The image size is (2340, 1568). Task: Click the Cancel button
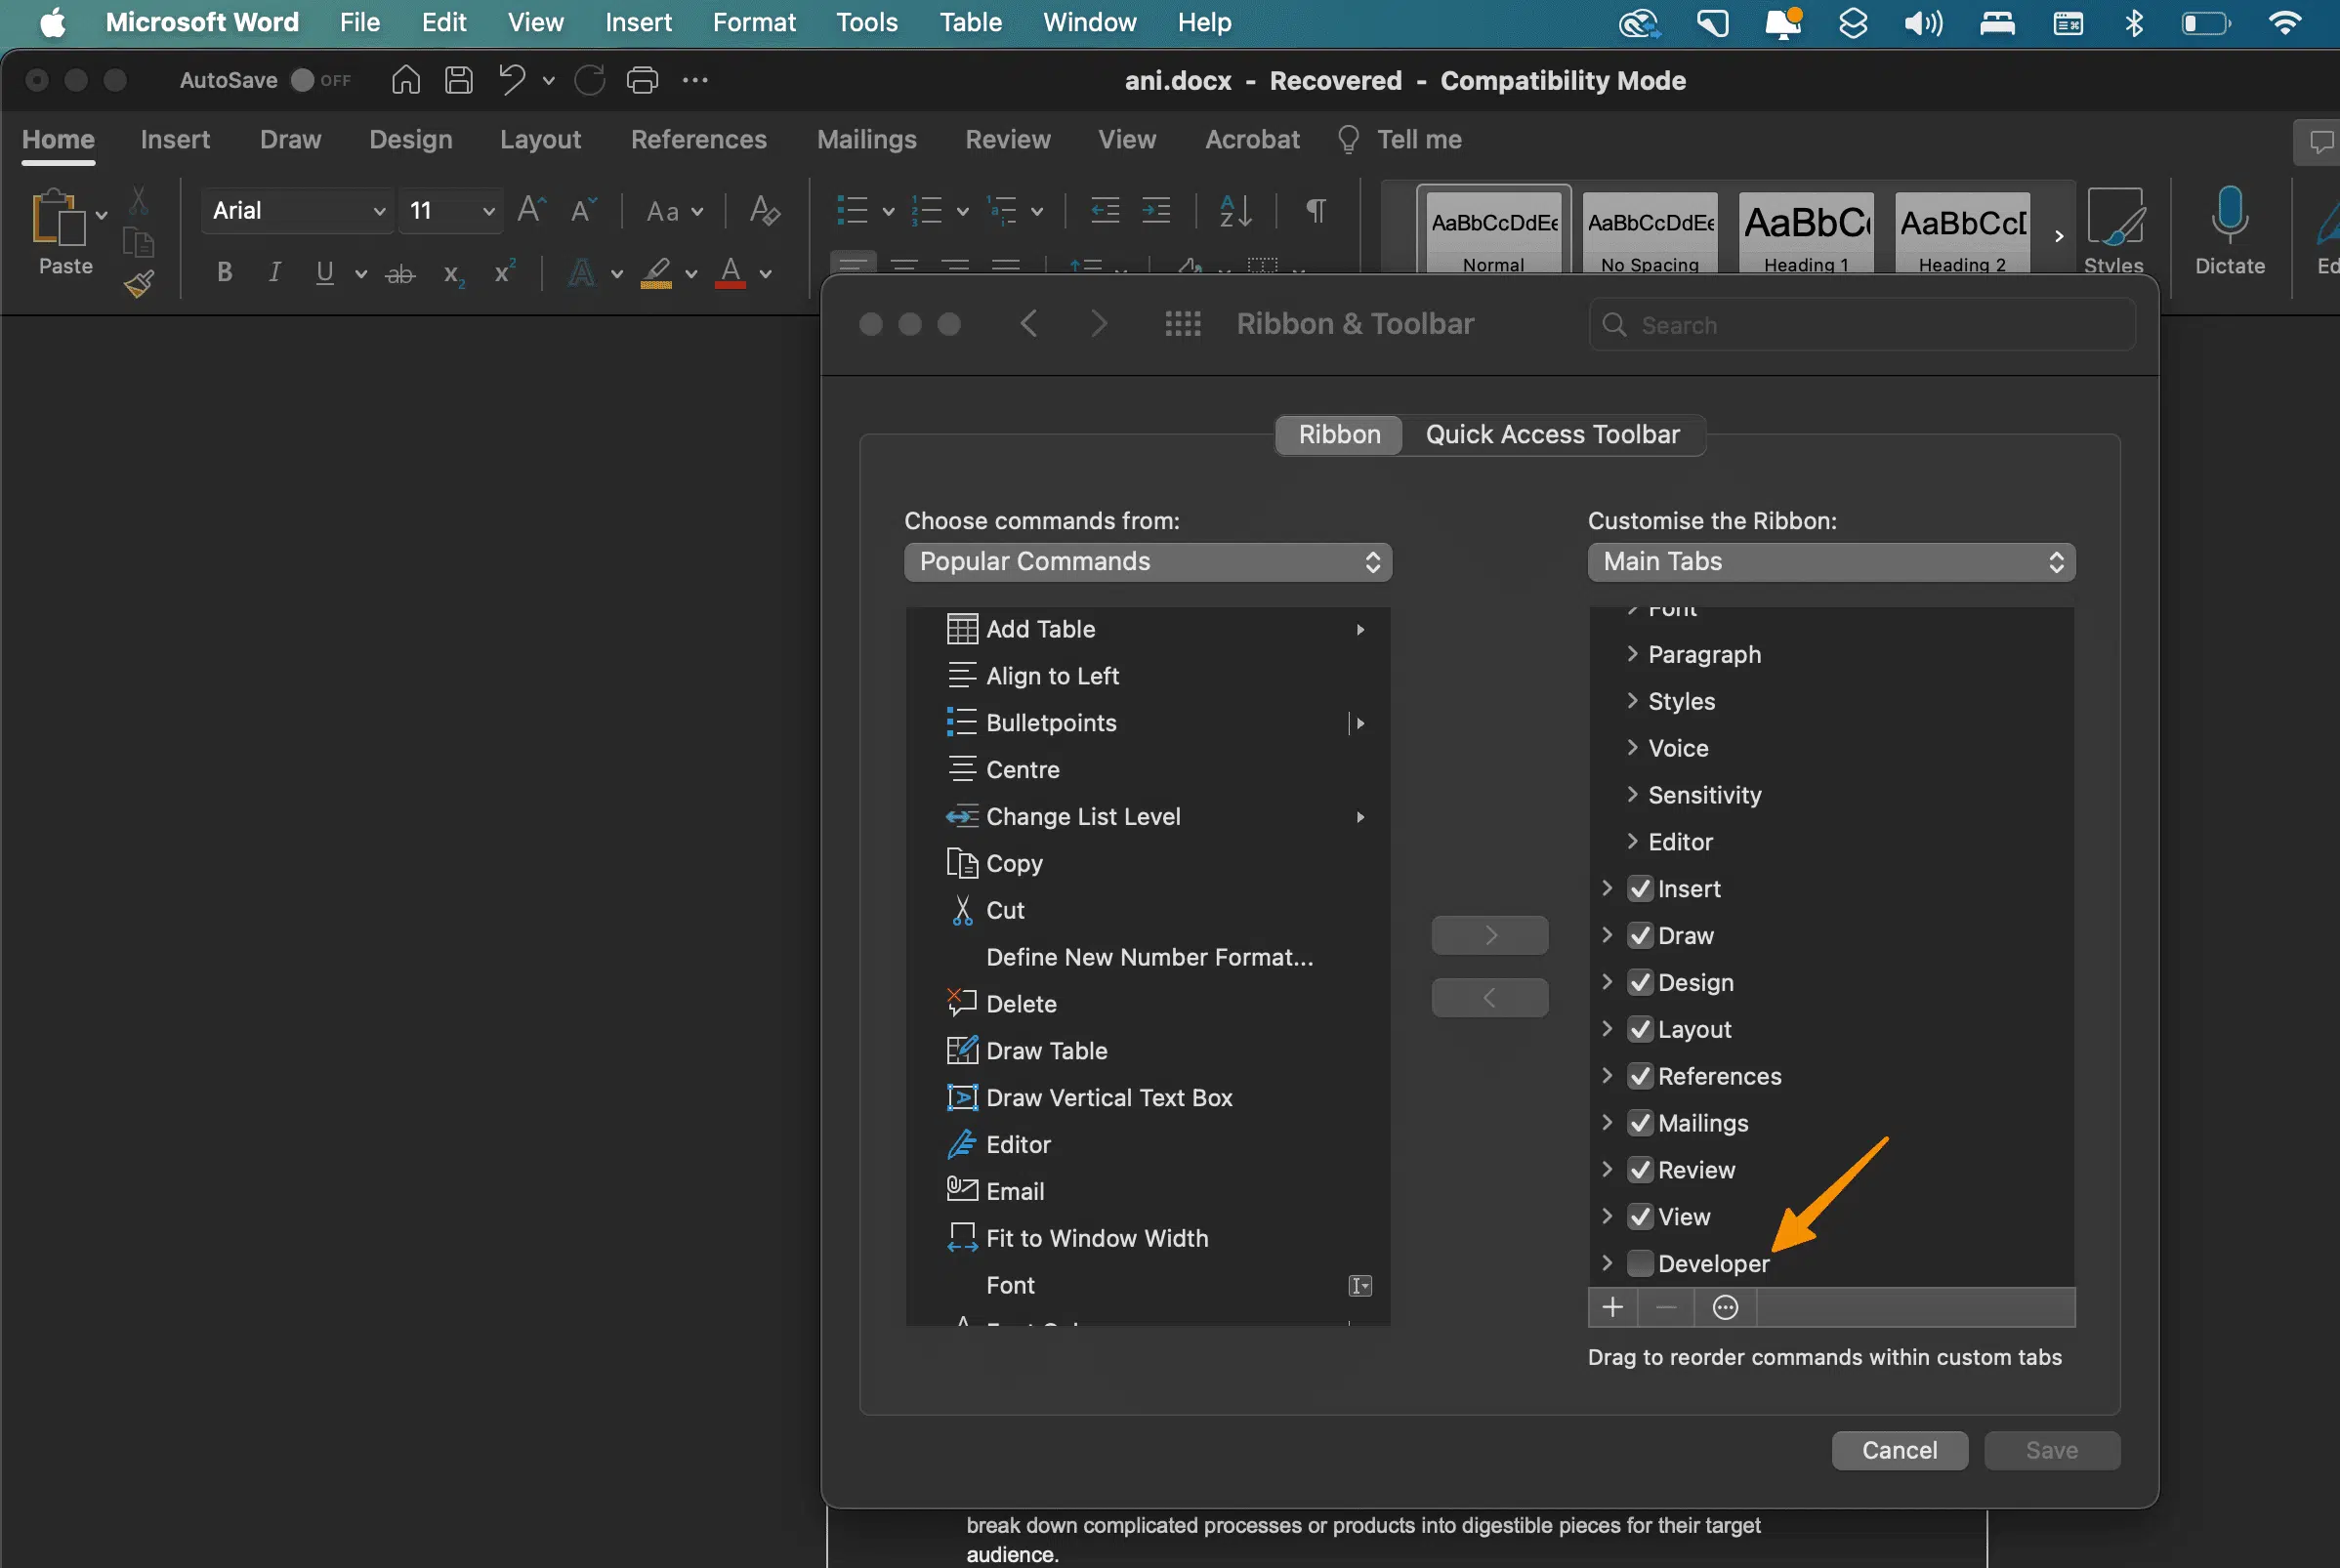(1901, 1451)
